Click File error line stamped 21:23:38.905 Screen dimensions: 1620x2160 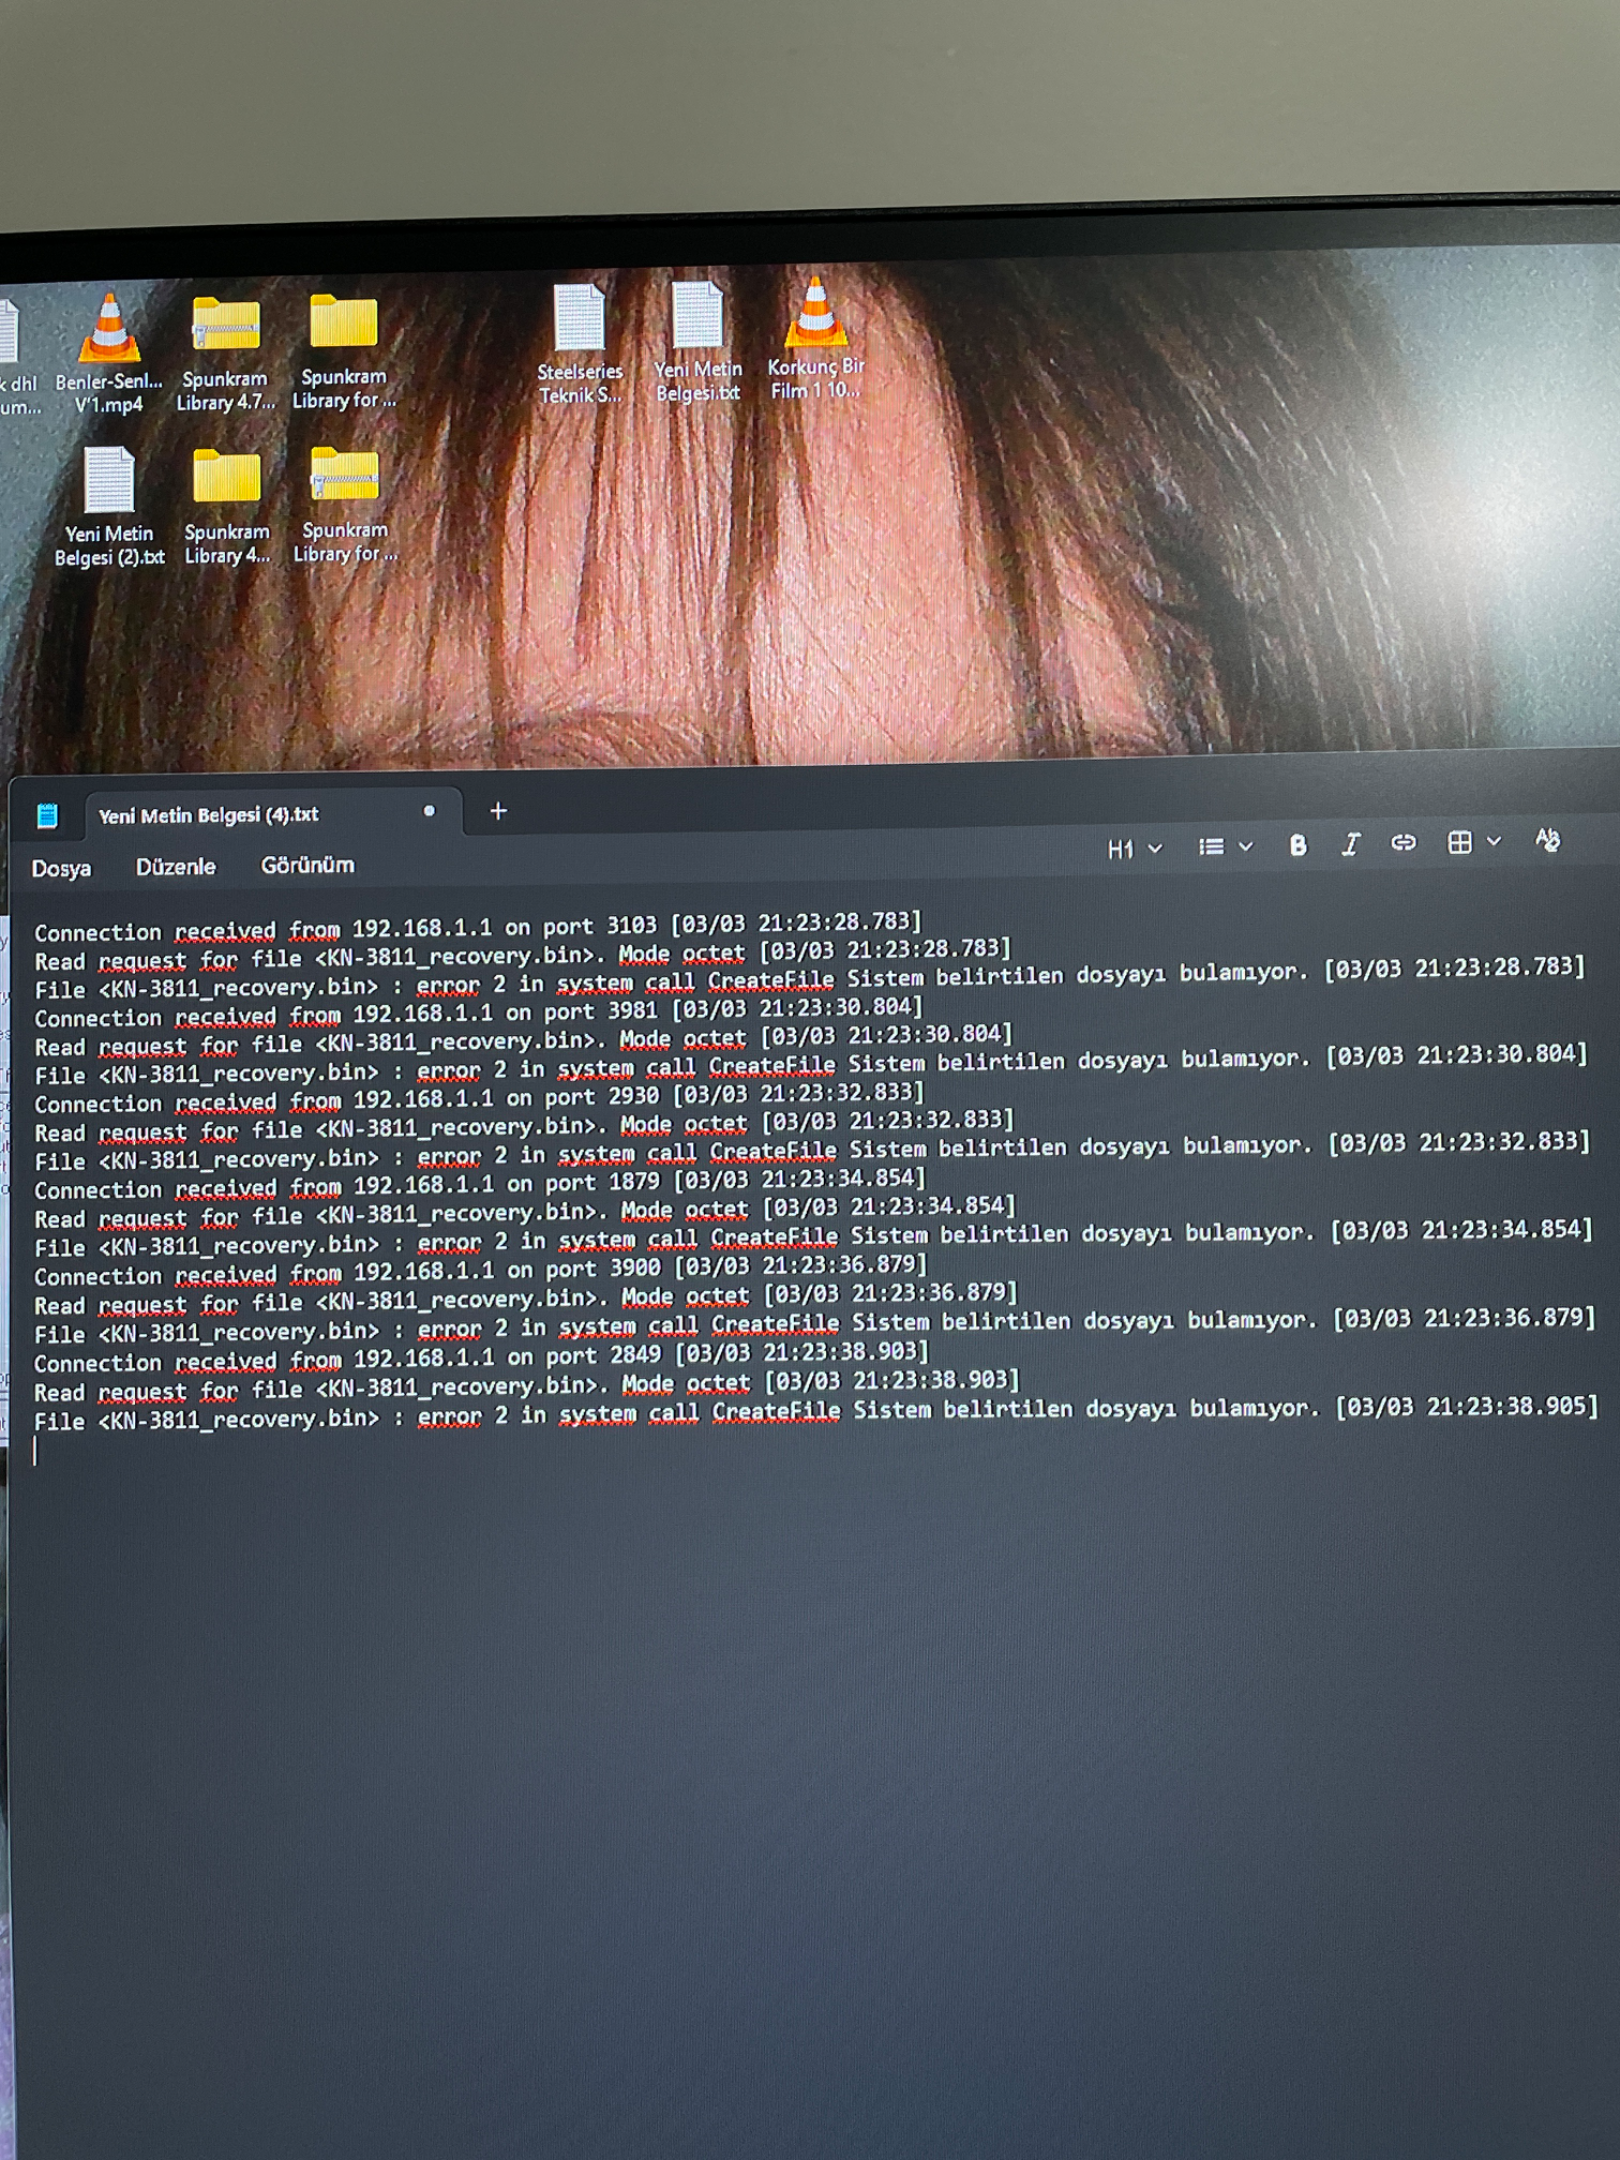(x=816, y=1413)
